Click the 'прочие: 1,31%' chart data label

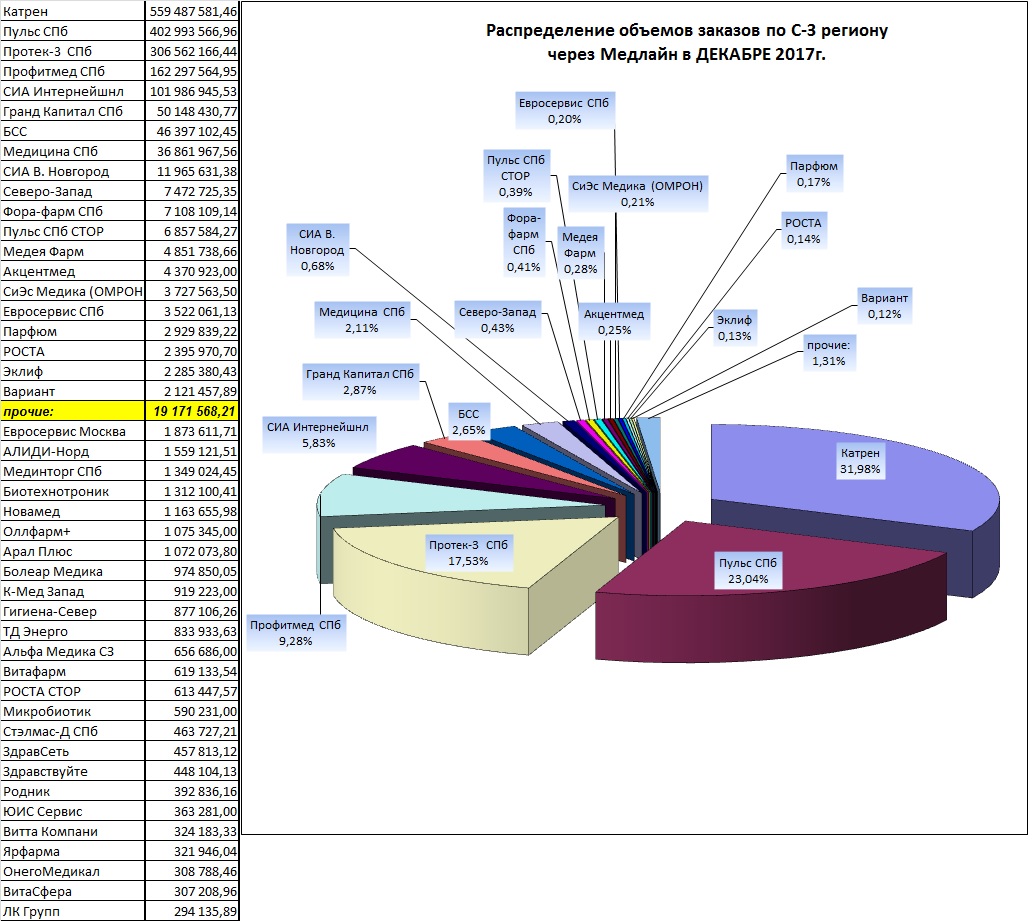828,353
